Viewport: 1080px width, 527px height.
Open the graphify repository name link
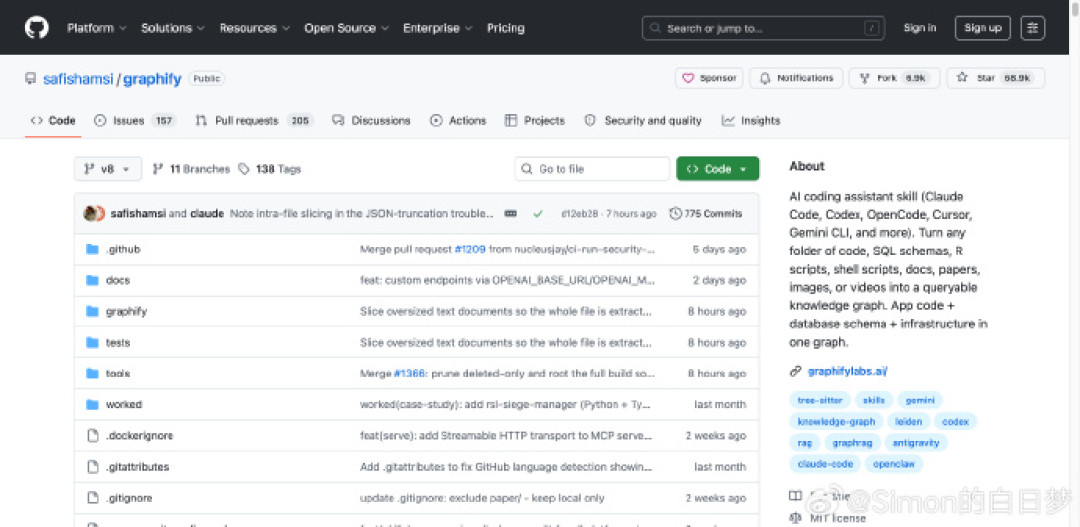tap(152, 79)
